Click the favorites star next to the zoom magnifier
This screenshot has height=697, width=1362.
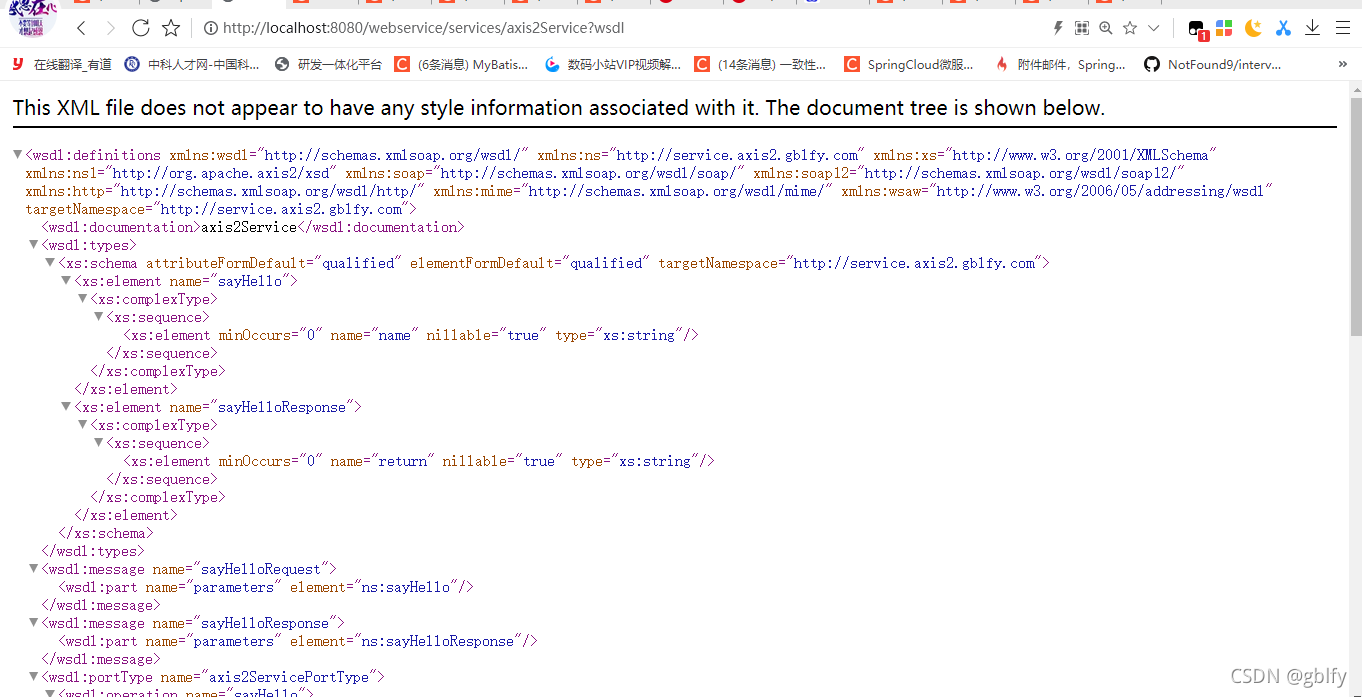pyautogui.click(x=1130, y=28)
